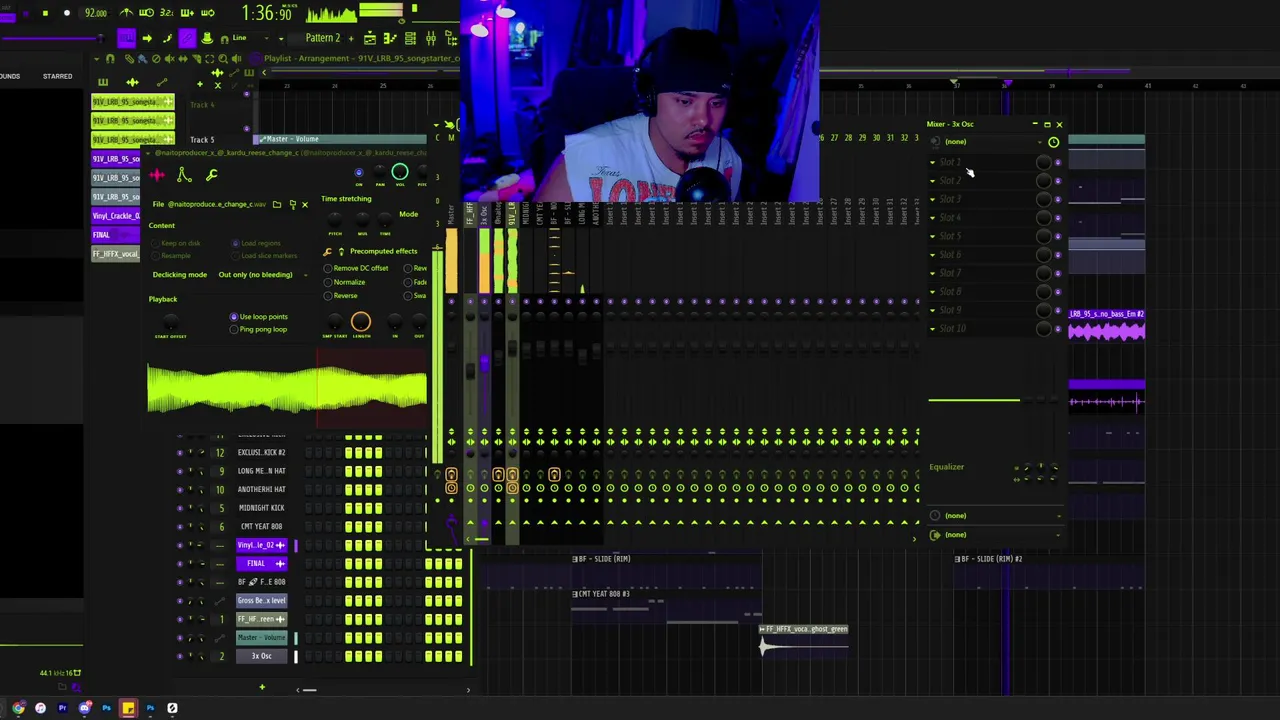
Task: Select the Master - Volume channel button
Action: 261,638
